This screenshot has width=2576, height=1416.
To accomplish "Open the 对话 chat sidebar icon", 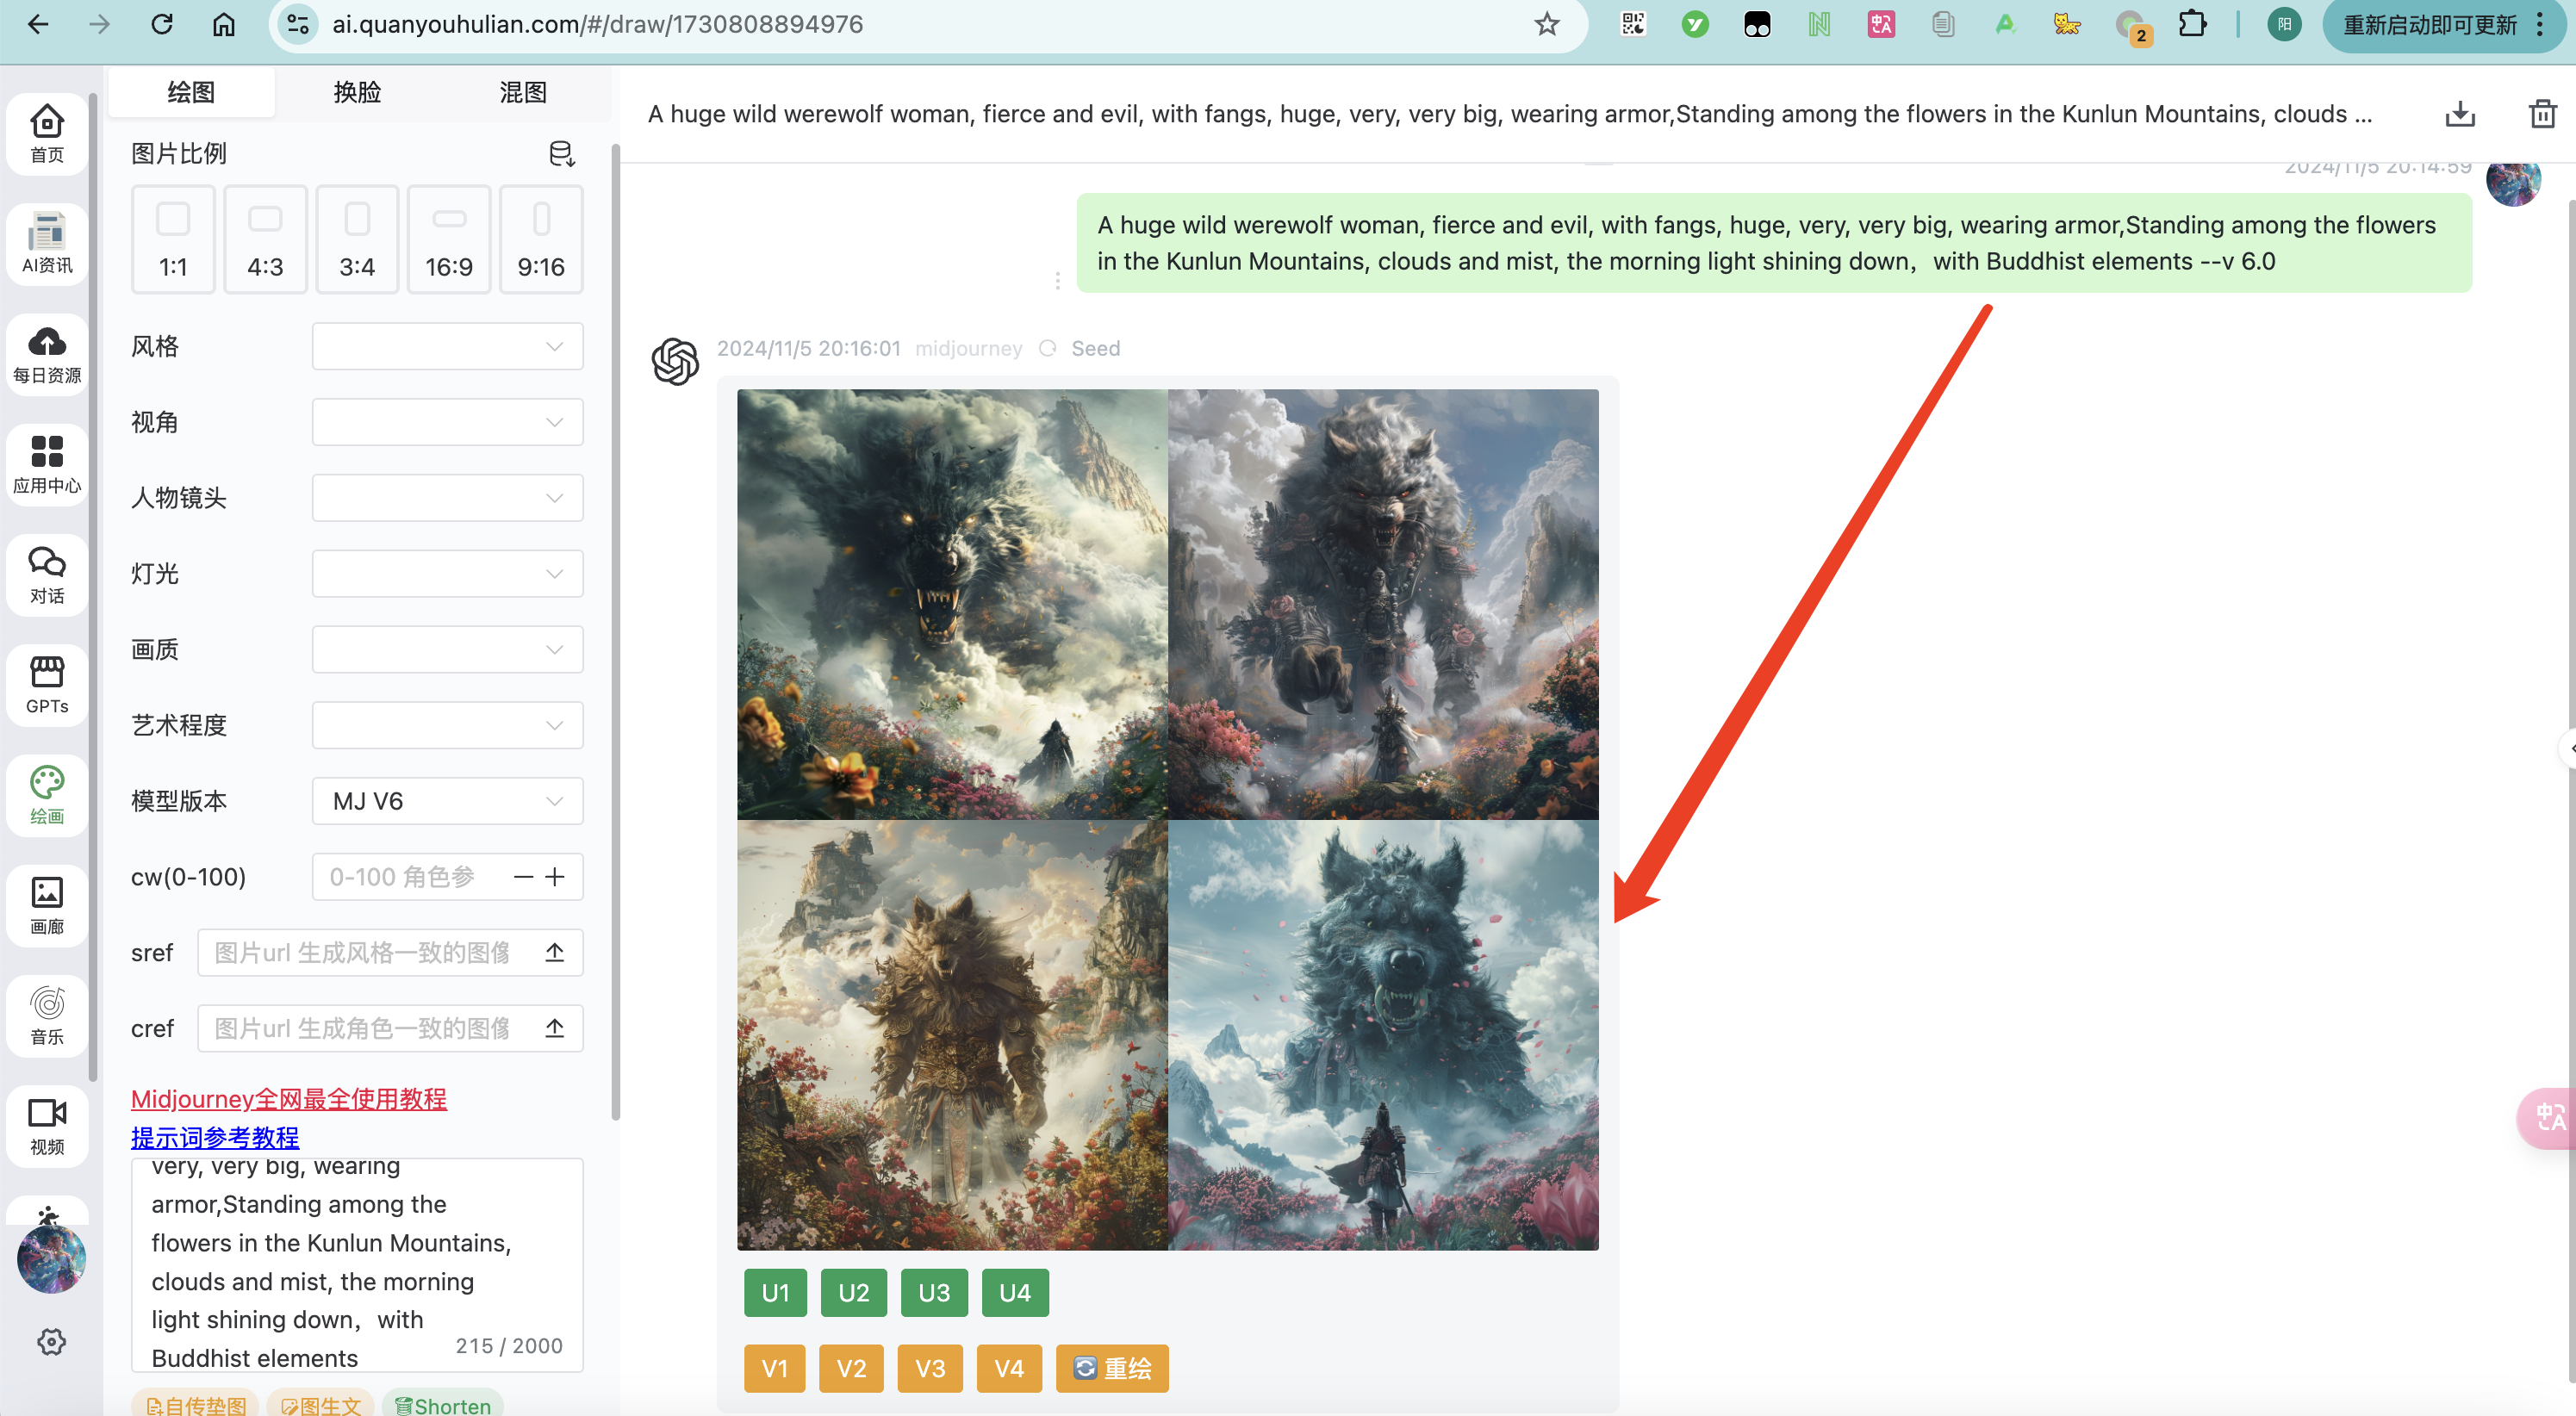I will (x=47, y=574).
